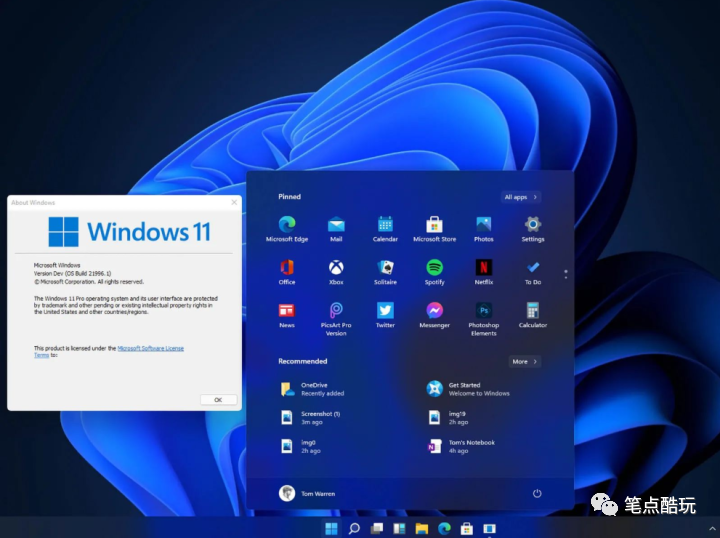This screenshot has height=538, width=720.
Task: Open the Microsoft Software License Terms link
Action: pos(150,348)
